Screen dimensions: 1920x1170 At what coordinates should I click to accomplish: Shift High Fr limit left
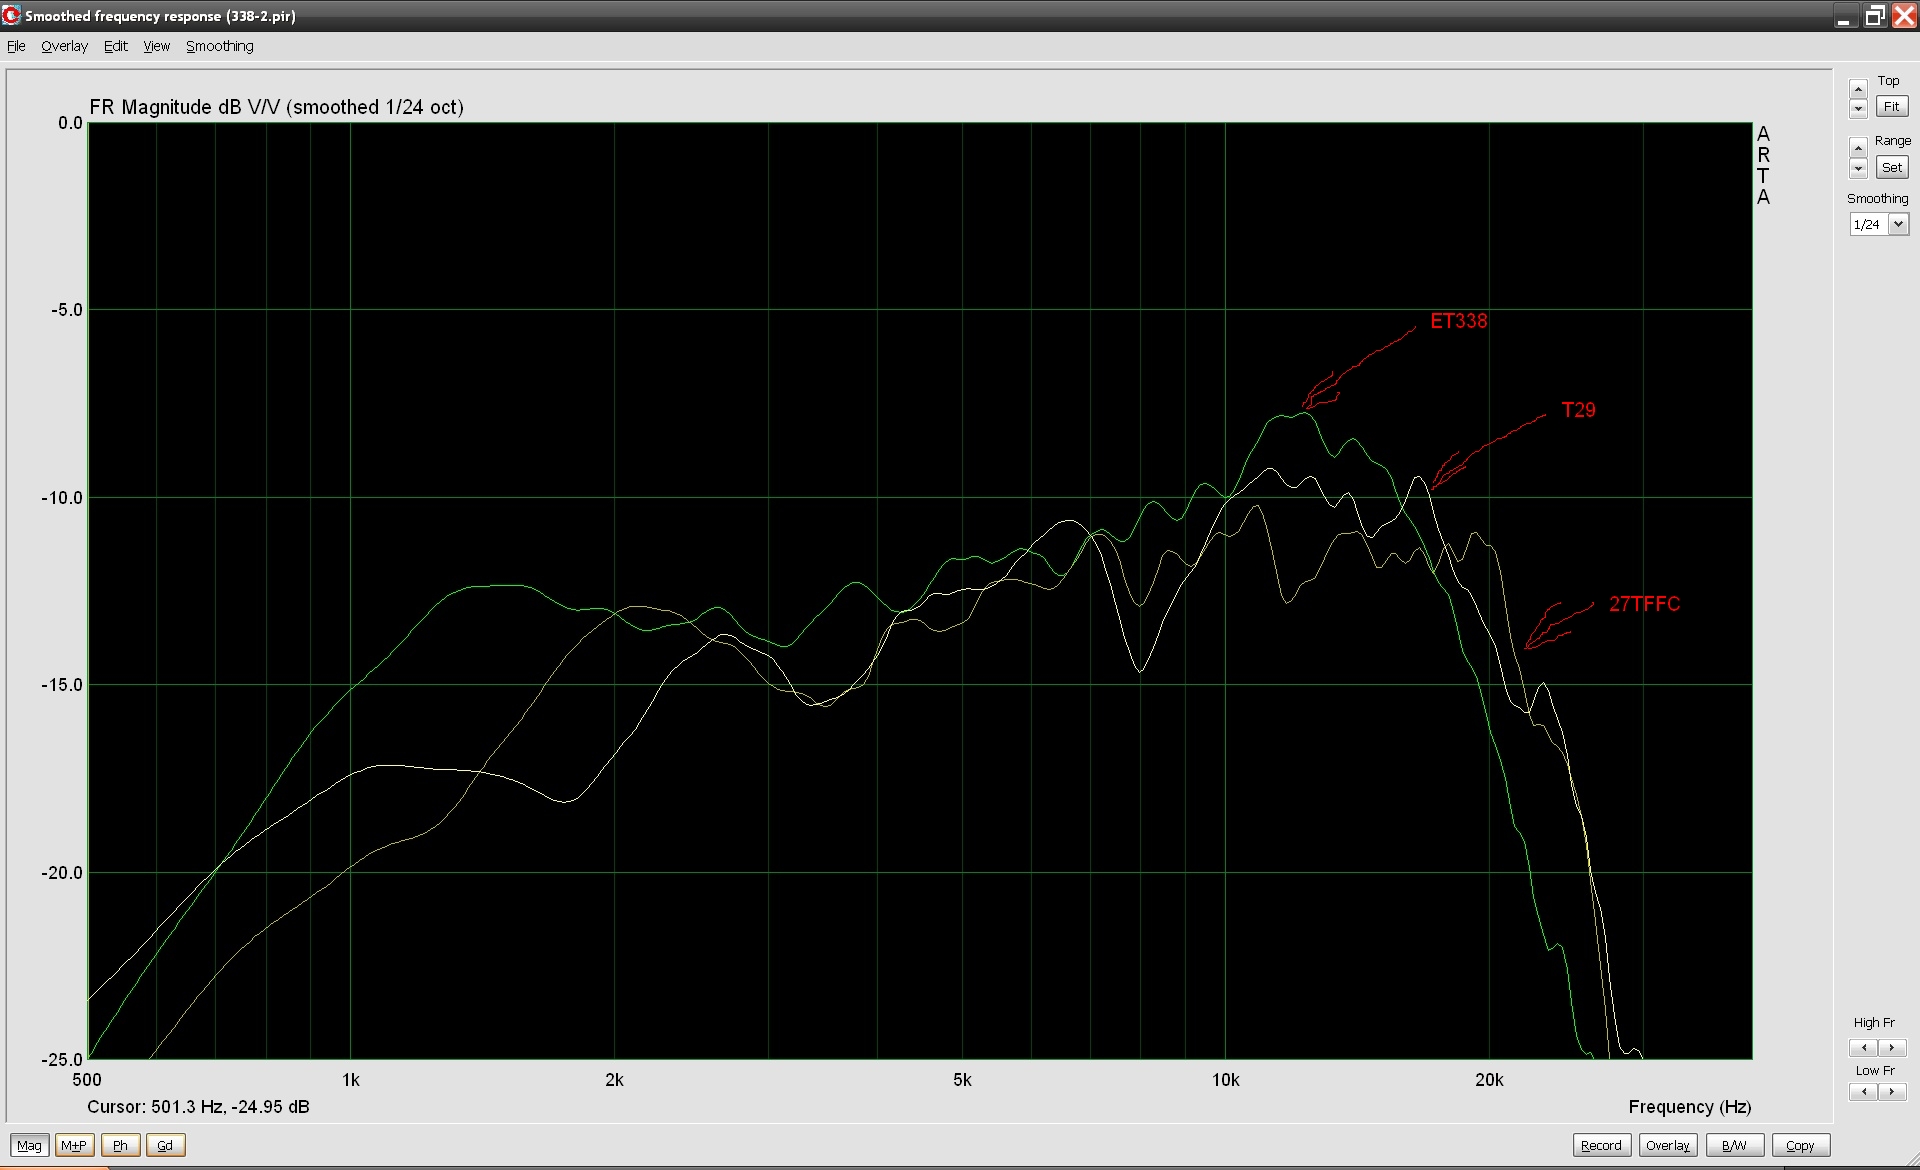[1863, 1048]
